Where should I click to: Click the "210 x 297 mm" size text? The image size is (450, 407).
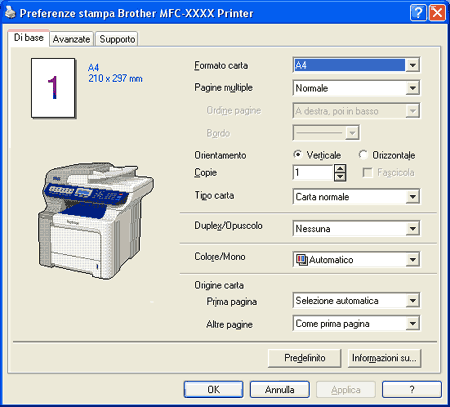(115, 79)
